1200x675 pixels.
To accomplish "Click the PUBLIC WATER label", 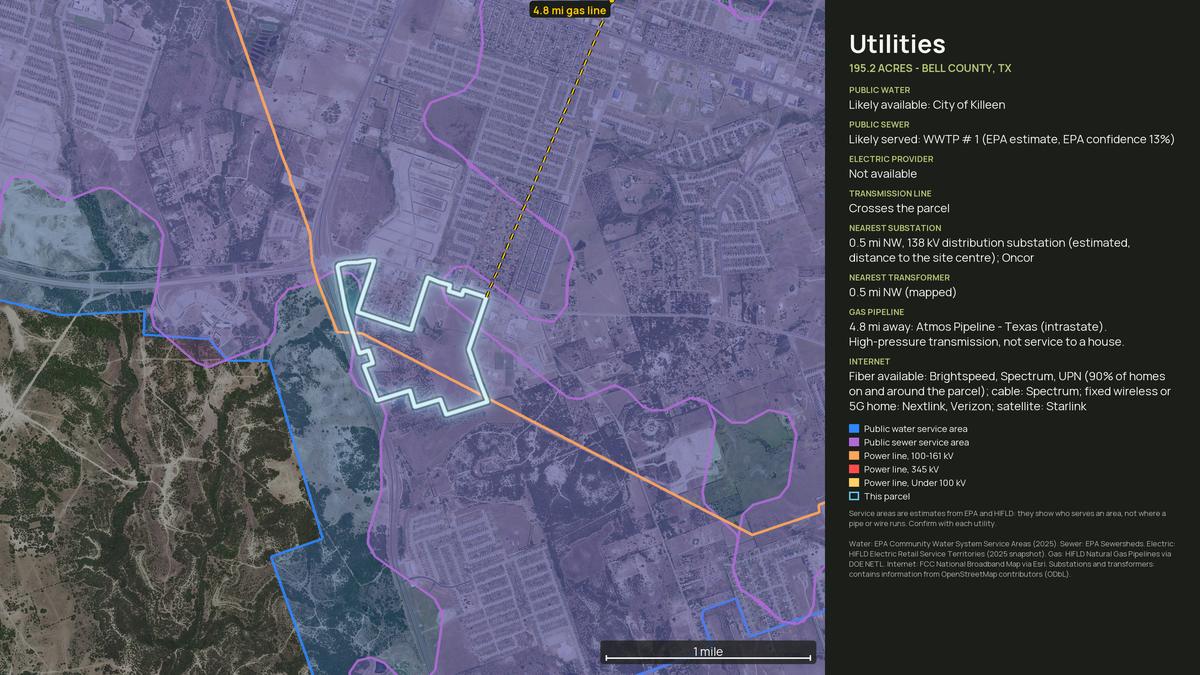I will coord(880,90).
